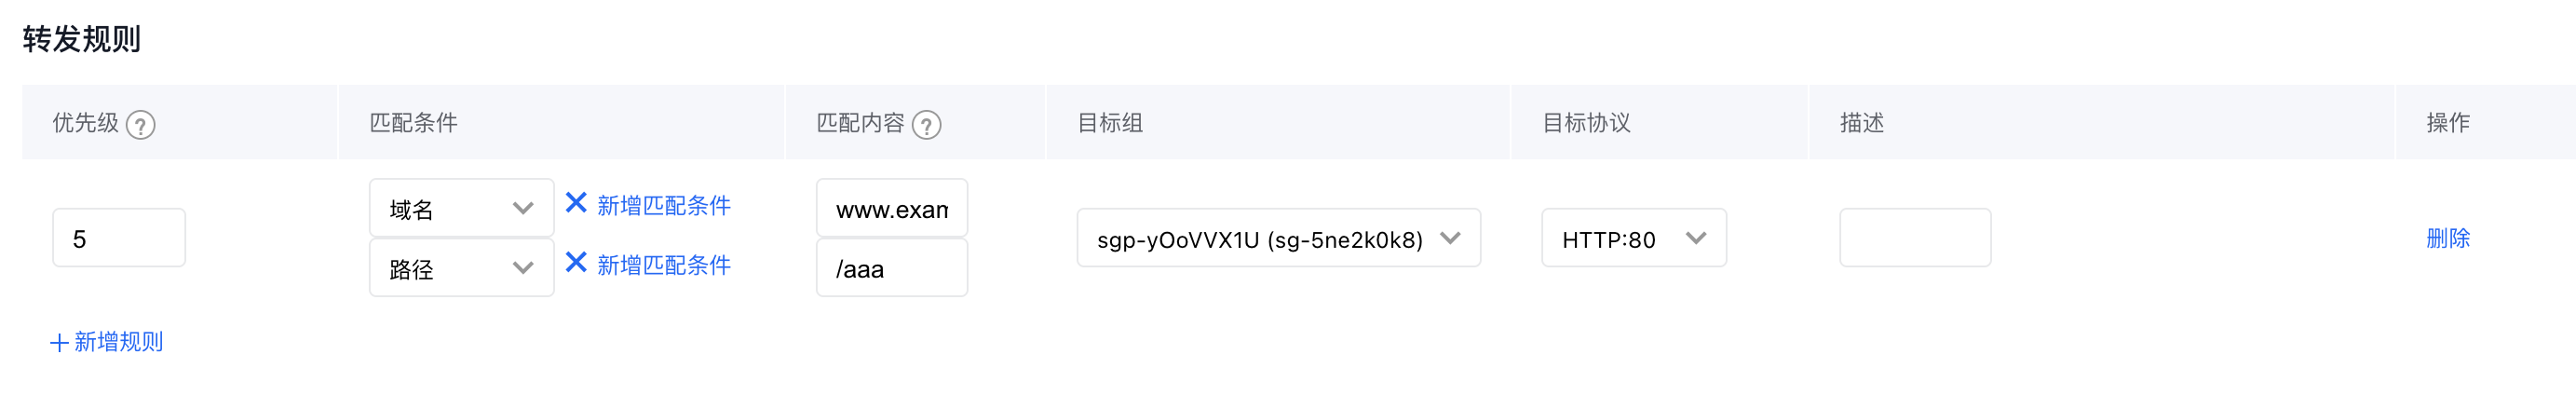Remove the path match condition with X
This screenshot has height=395, width=2576.
click(576, 262)
